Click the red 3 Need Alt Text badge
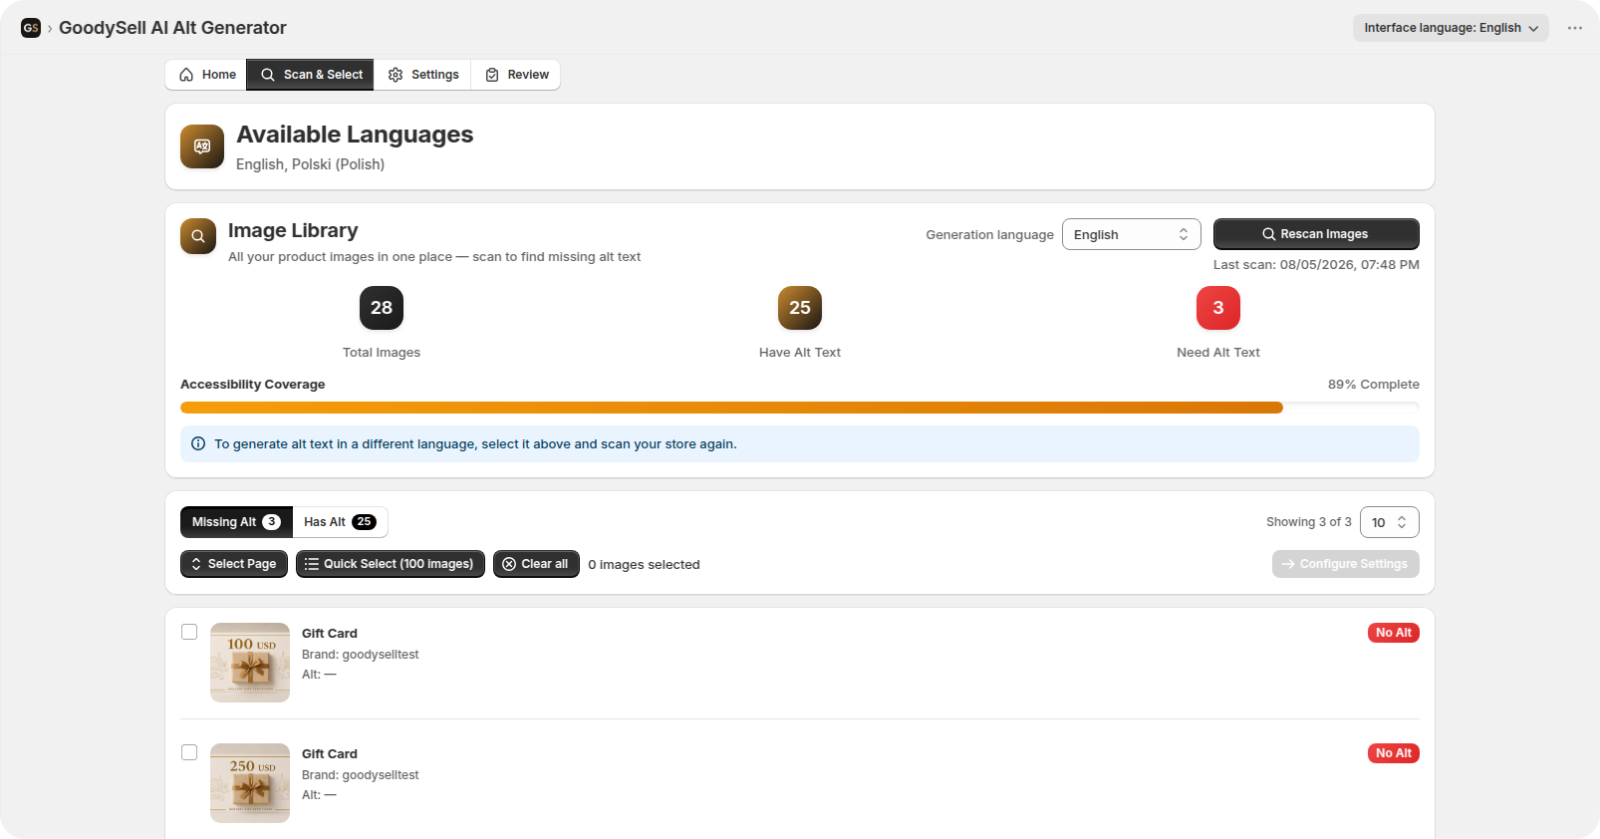The width and height of the screenshot is (1600, 839). point(1218,308)
